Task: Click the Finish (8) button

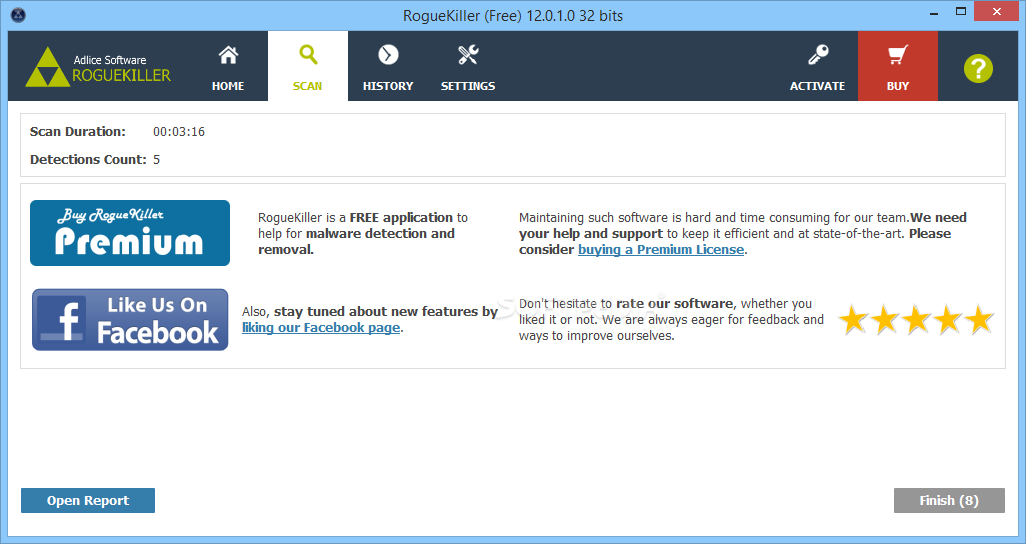Action: click(949, 500)
